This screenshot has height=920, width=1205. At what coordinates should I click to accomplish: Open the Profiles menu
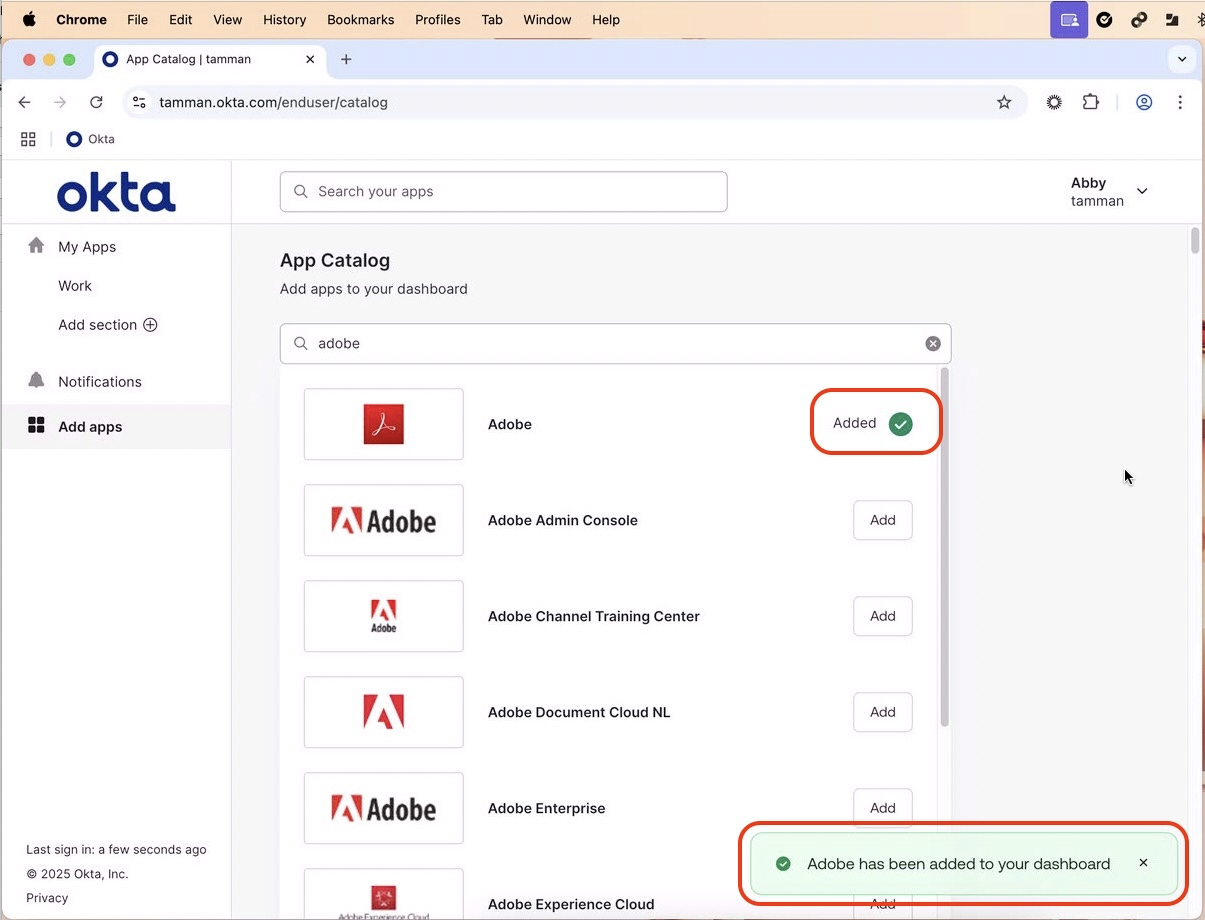[438, 19]
